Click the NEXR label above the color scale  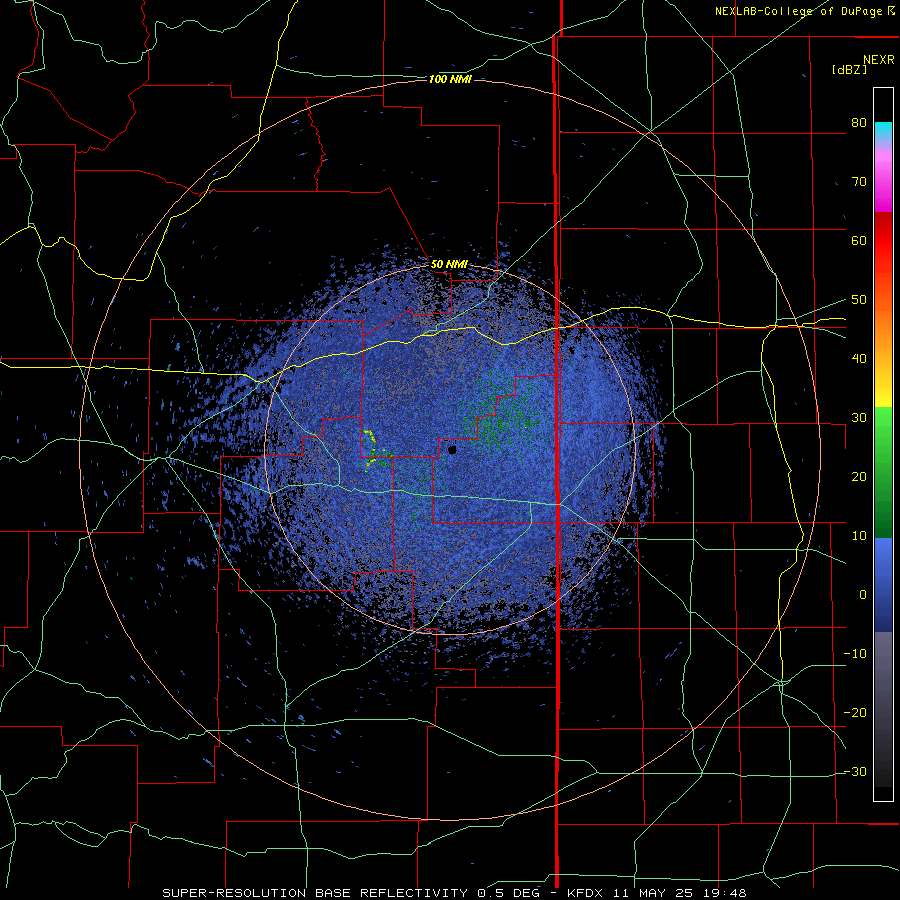879,60
